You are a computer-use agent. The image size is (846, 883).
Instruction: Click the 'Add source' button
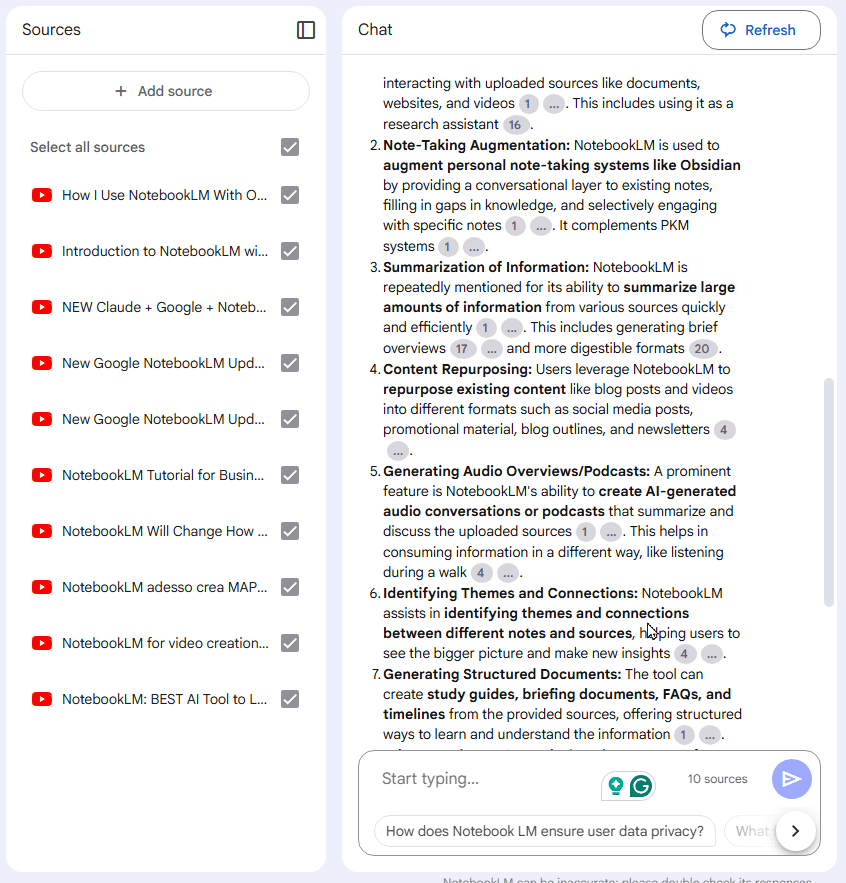(166, 91)
